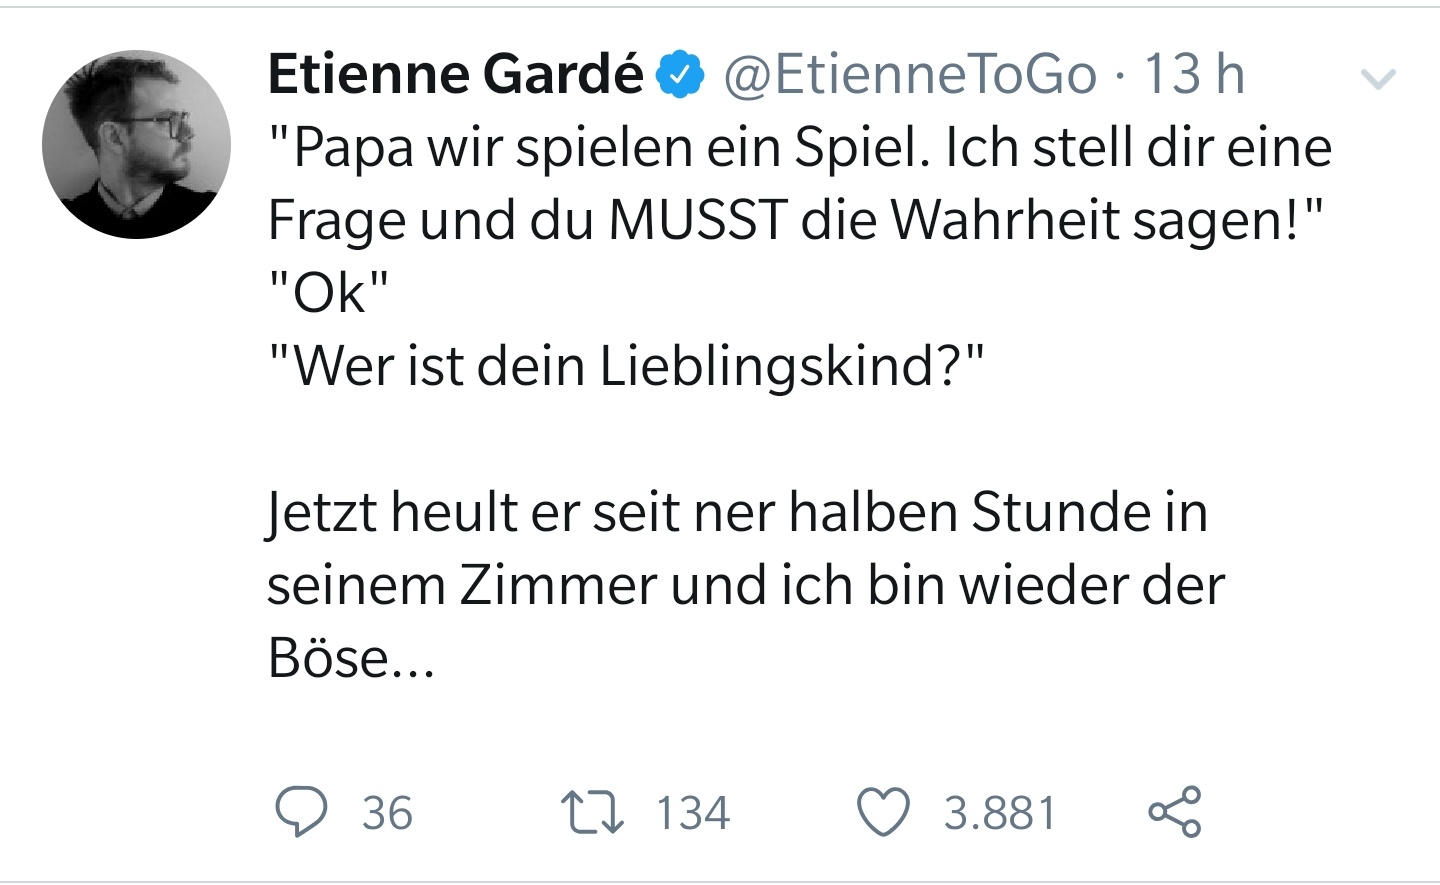Click the word "MUSST" in the tweet
This screenshot has height=885, width=1440.
click(x=697, y=220)
